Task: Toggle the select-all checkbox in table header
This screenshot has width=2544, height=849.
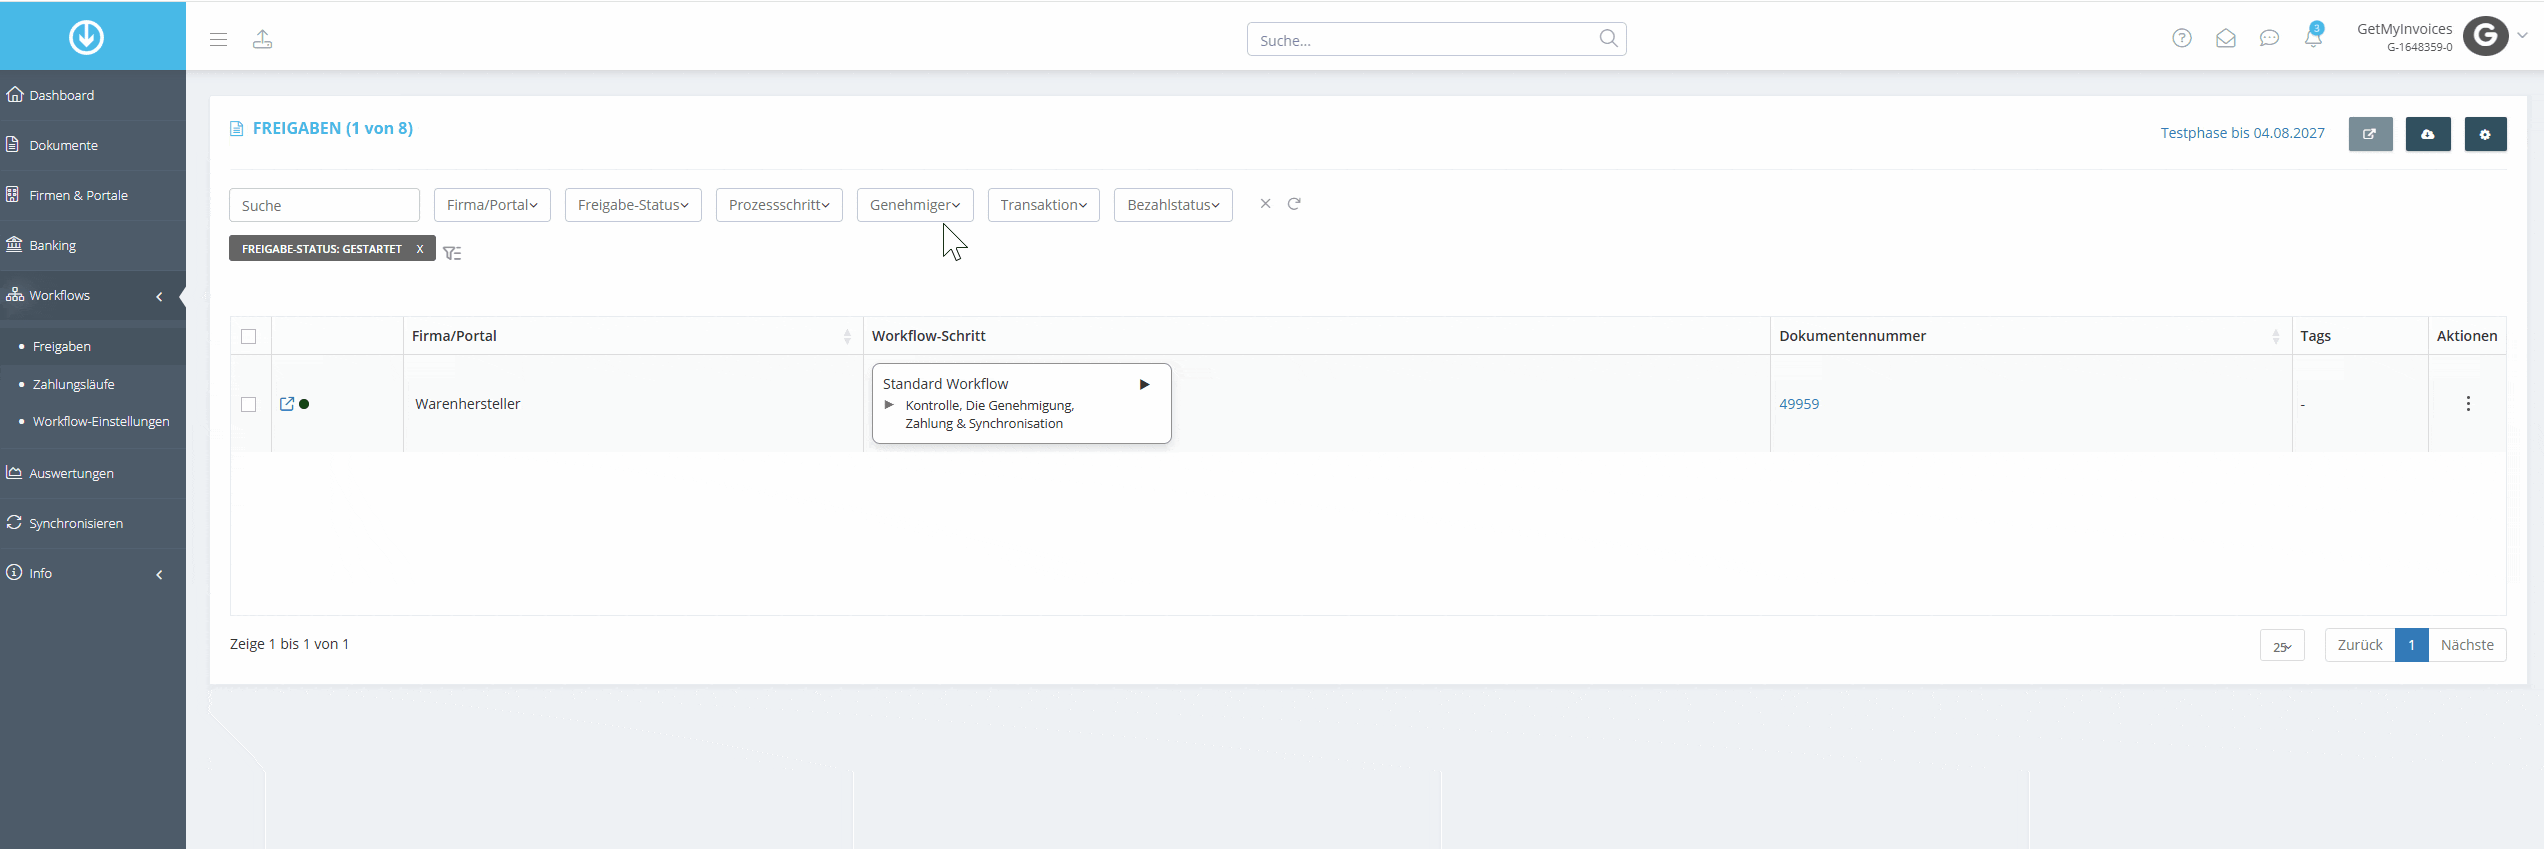Action: (x=249, y=336)
